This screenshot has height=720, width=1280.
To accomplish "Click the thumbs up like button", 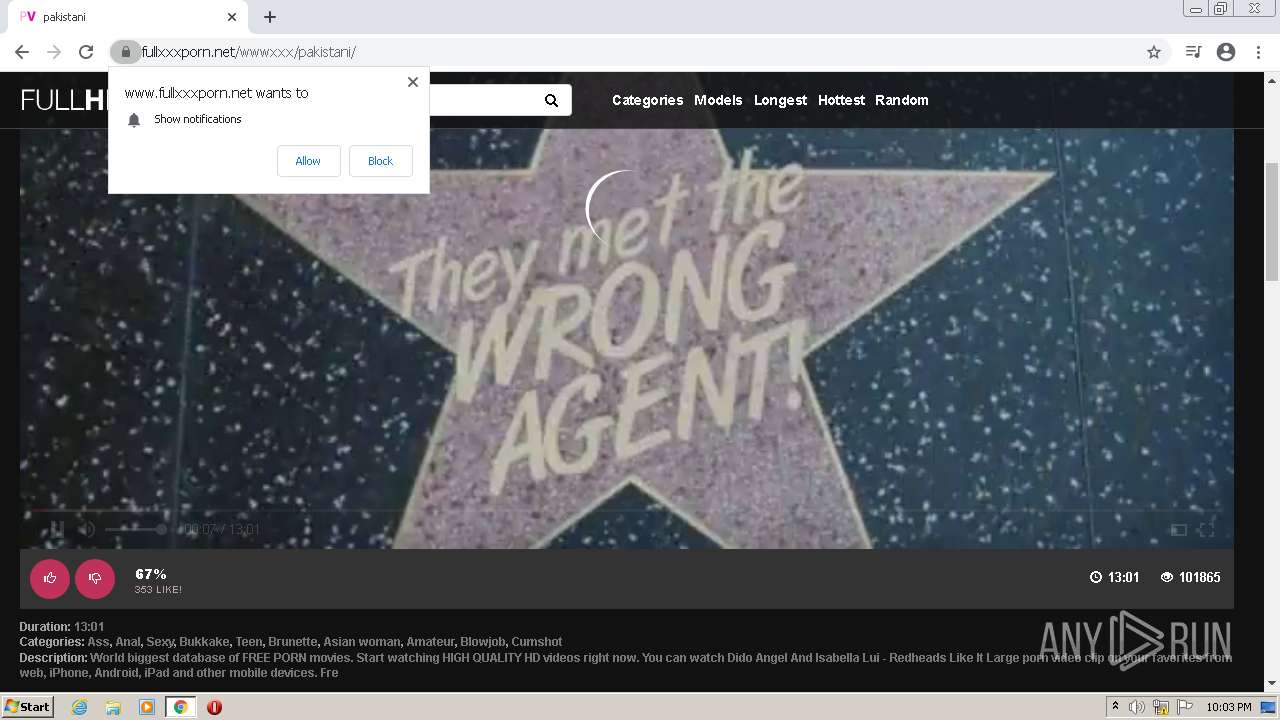I will pos(50,578).
